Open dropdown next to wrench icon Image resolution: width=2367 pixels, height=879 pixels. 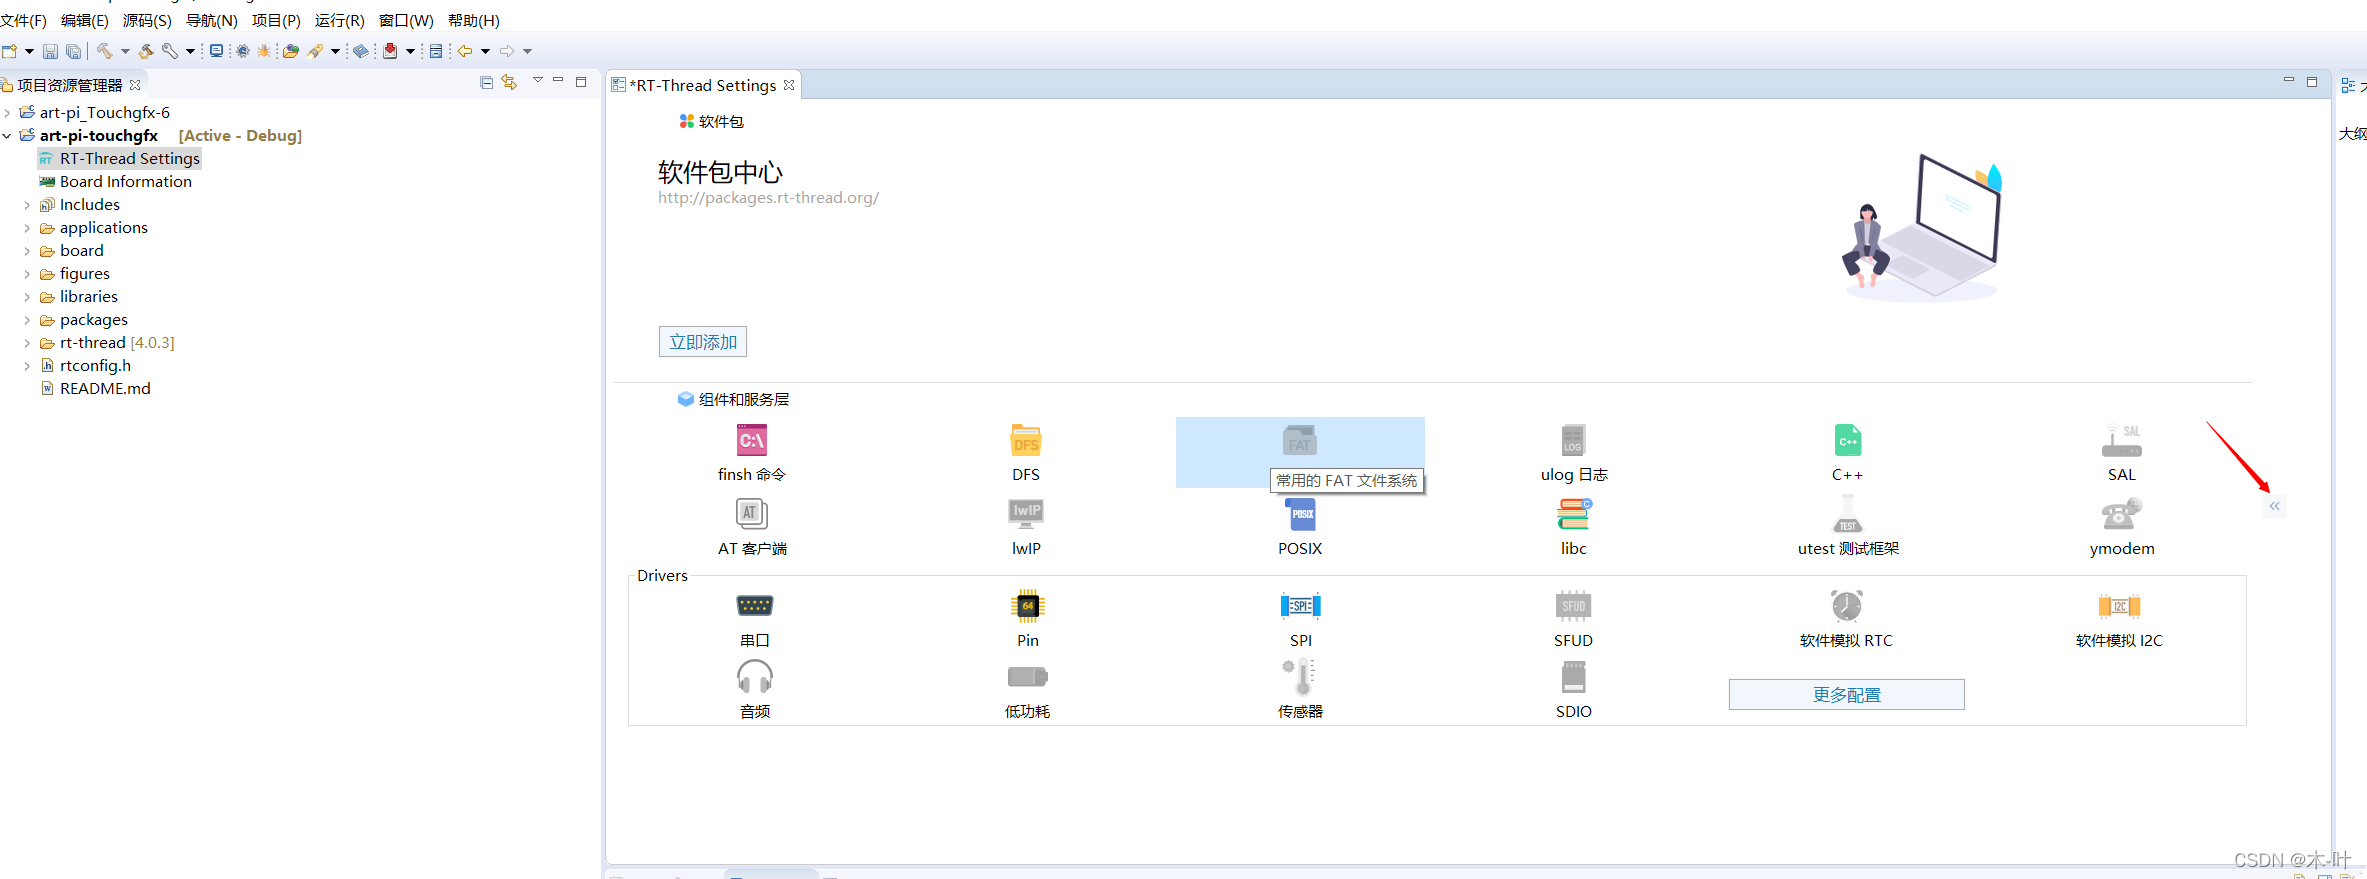pos(190,51)
